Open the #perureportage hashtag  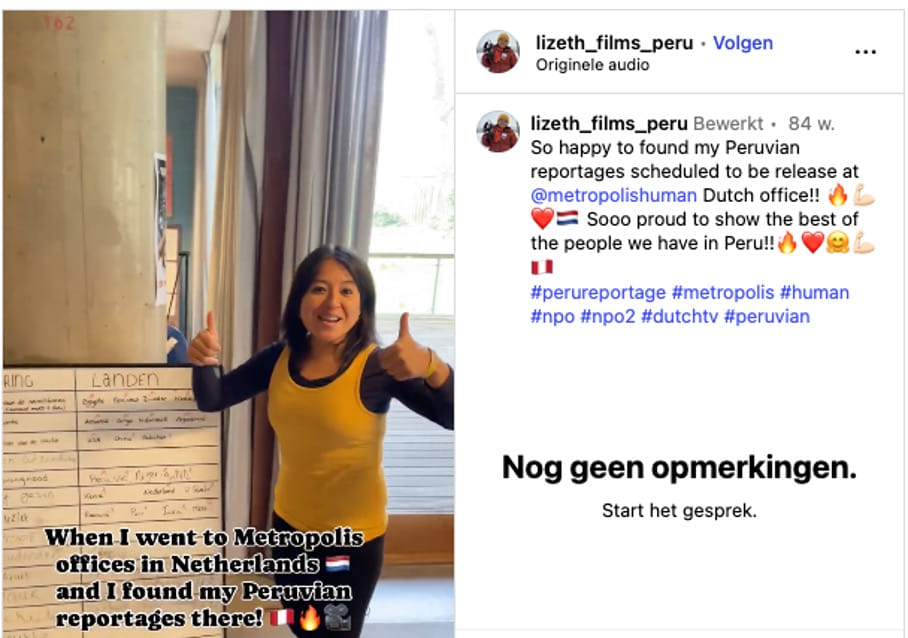598,292
